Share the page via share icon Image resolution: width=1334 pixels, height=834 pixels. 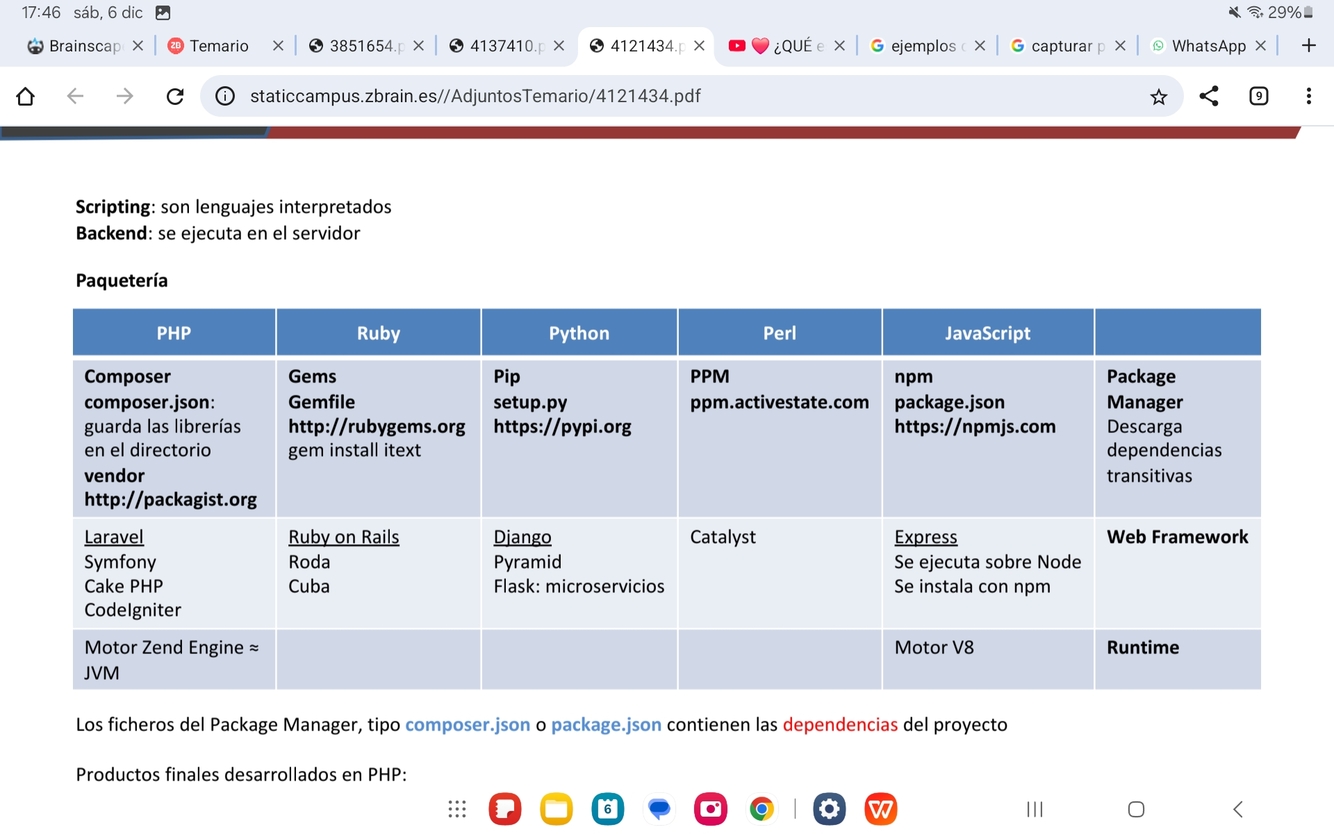[x=1209, y=96]
